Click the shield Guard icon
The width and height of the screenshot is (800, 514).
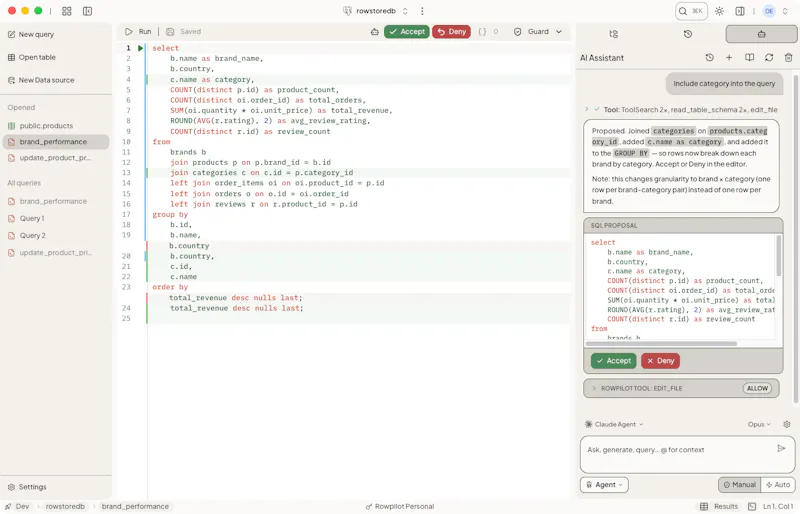point(517,32)
